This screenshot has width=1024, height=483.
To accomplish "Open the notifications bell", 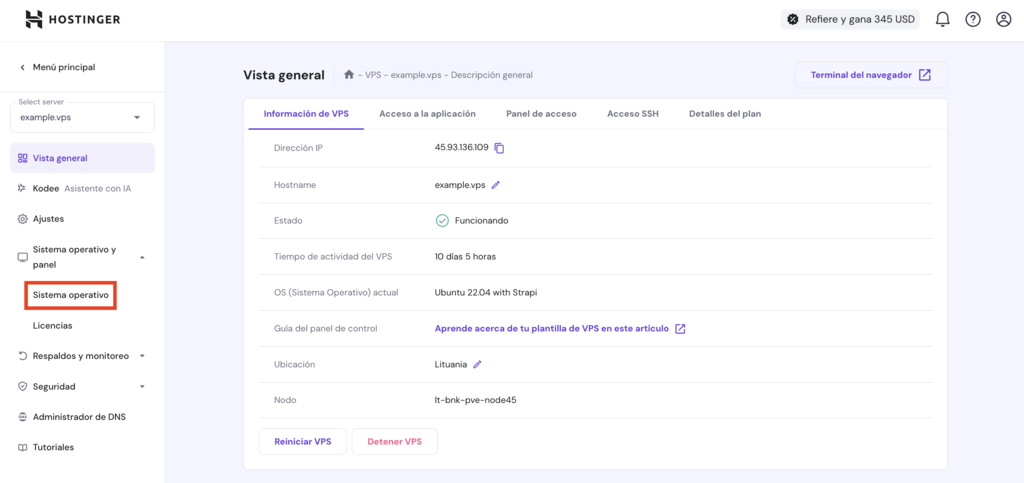I will 942,19.
